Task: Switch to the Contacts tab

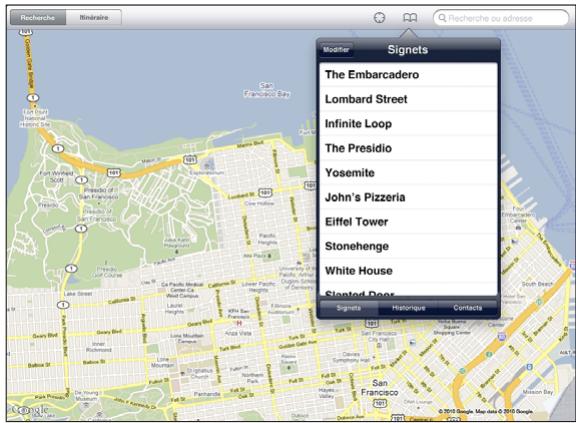Action: tap(468, 308)
